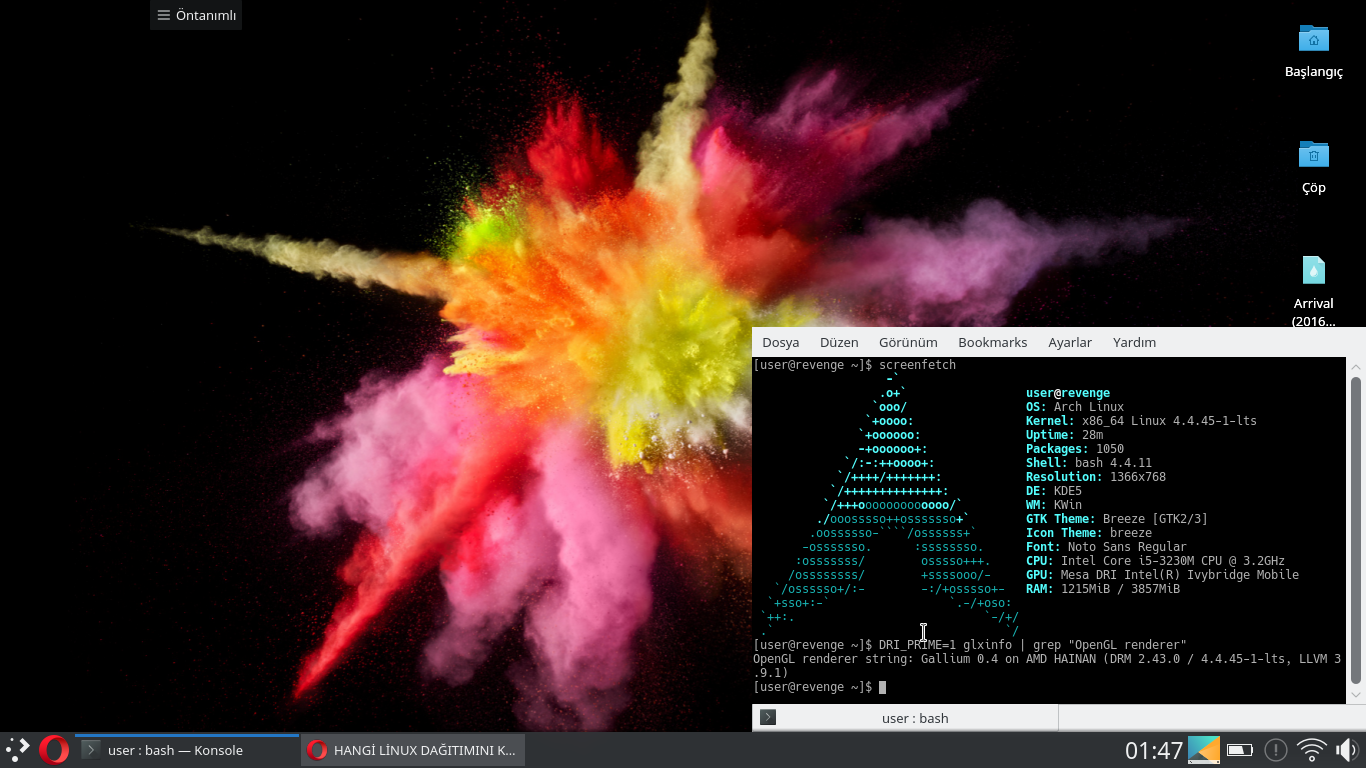The image size is (1366, 768).
Task: Click the Kernel version line in terminal
Action: [x=1141, y=421]
